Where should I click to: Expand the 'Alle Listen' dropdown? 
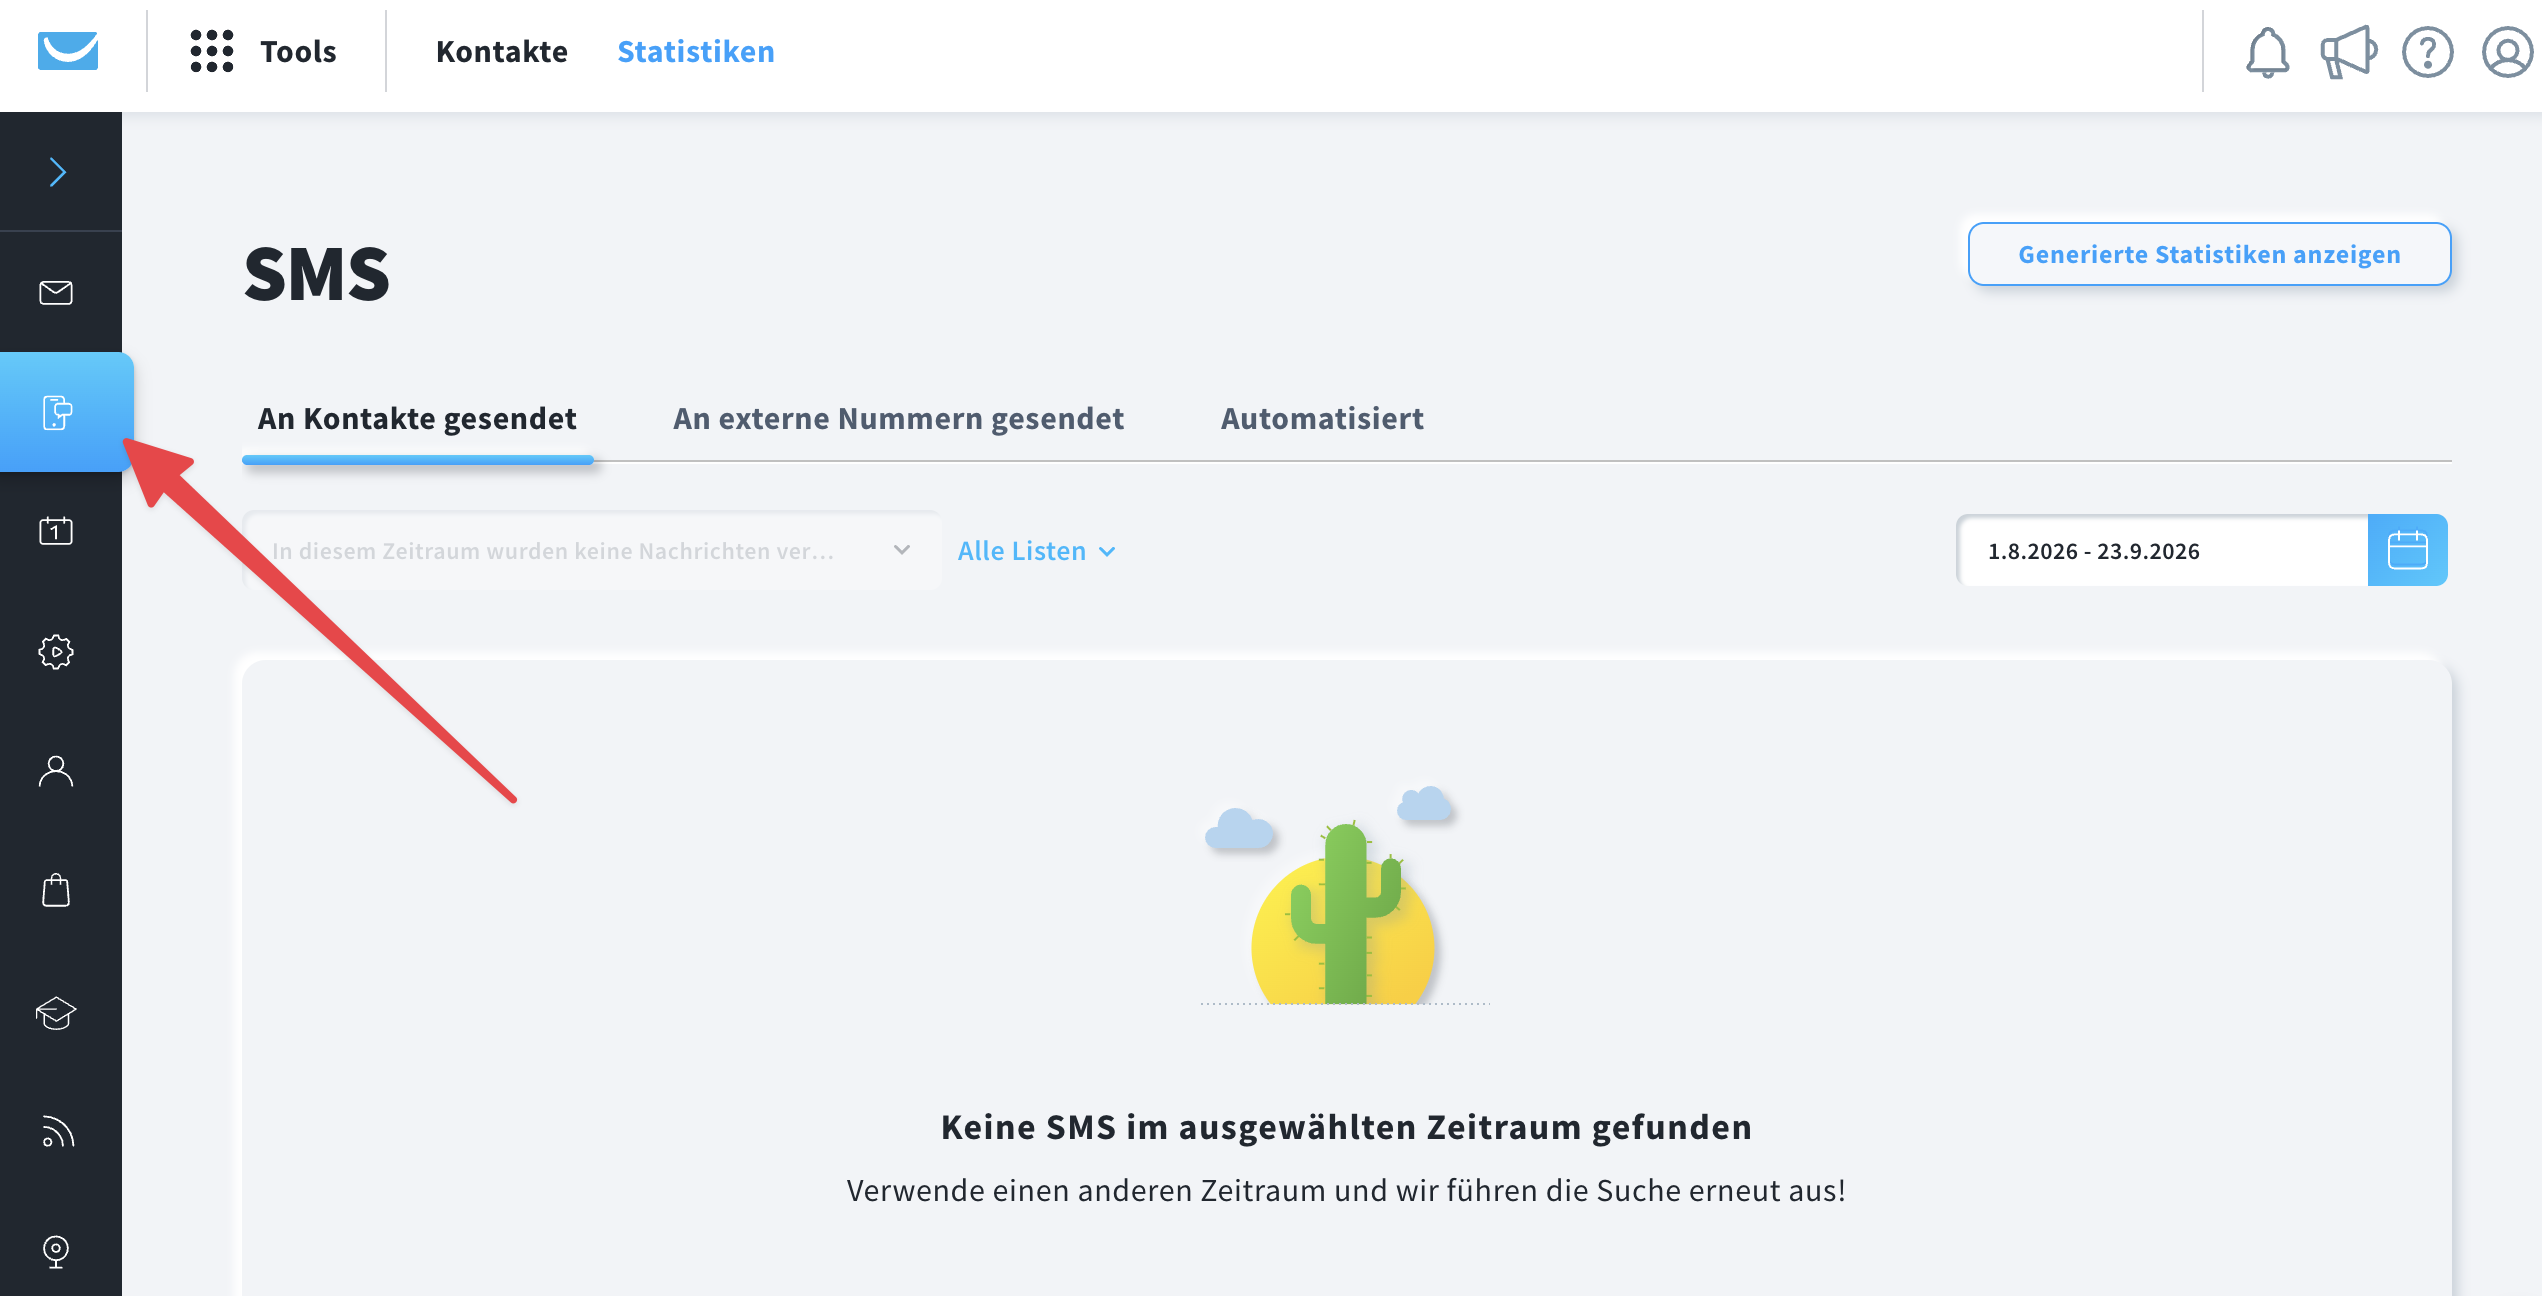1036,551
